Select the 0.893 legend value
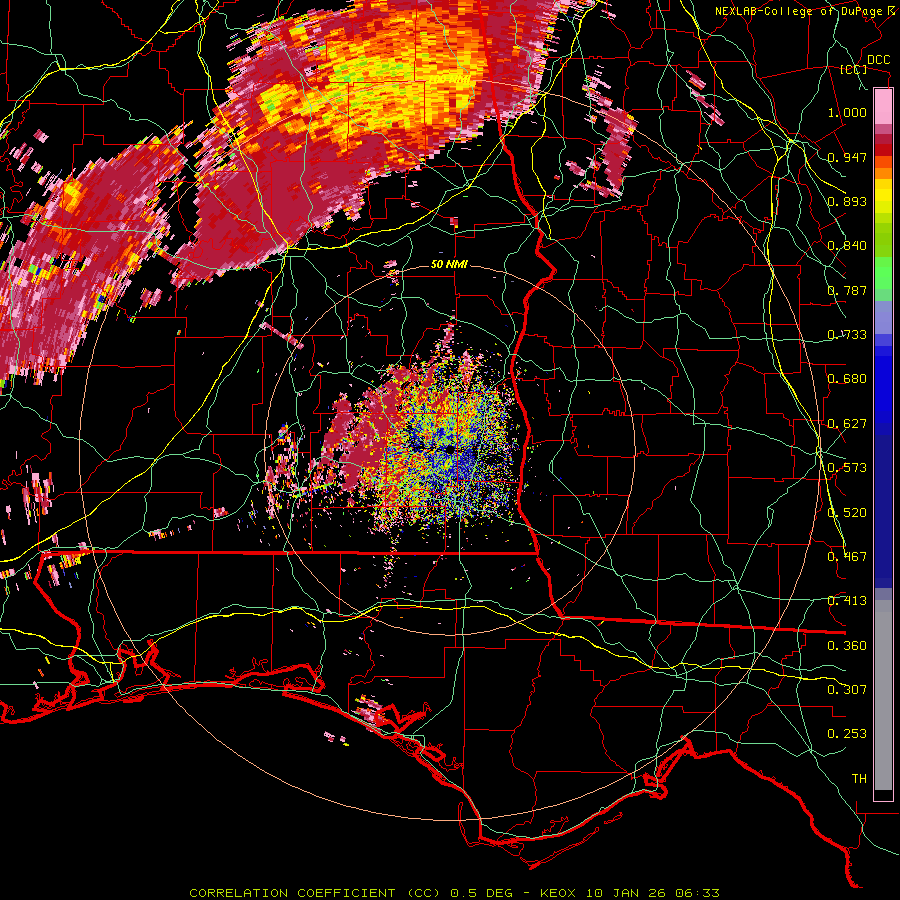Screen dimensions: 900x900 coord(847,201)
